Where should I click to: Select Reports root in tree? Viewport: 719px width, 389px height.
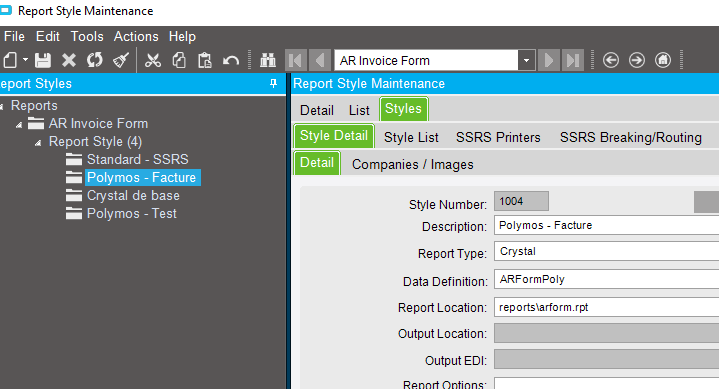34,106
